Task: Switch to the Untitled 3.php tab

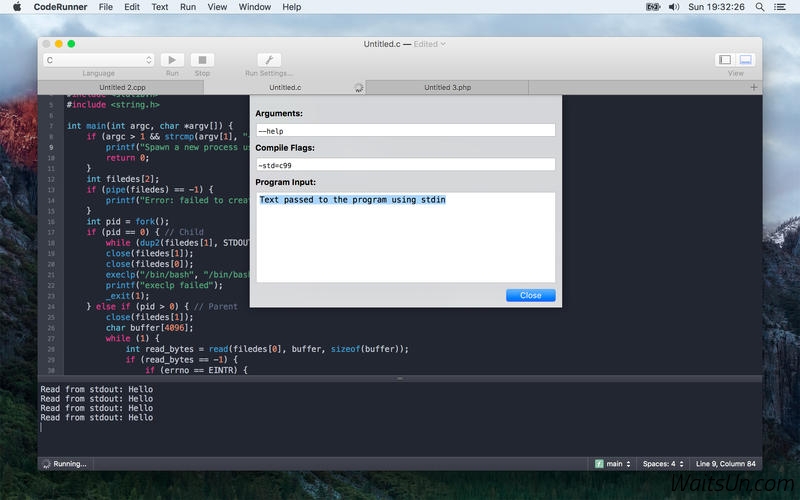Action: pyautogui.click(x=447, y=88)
